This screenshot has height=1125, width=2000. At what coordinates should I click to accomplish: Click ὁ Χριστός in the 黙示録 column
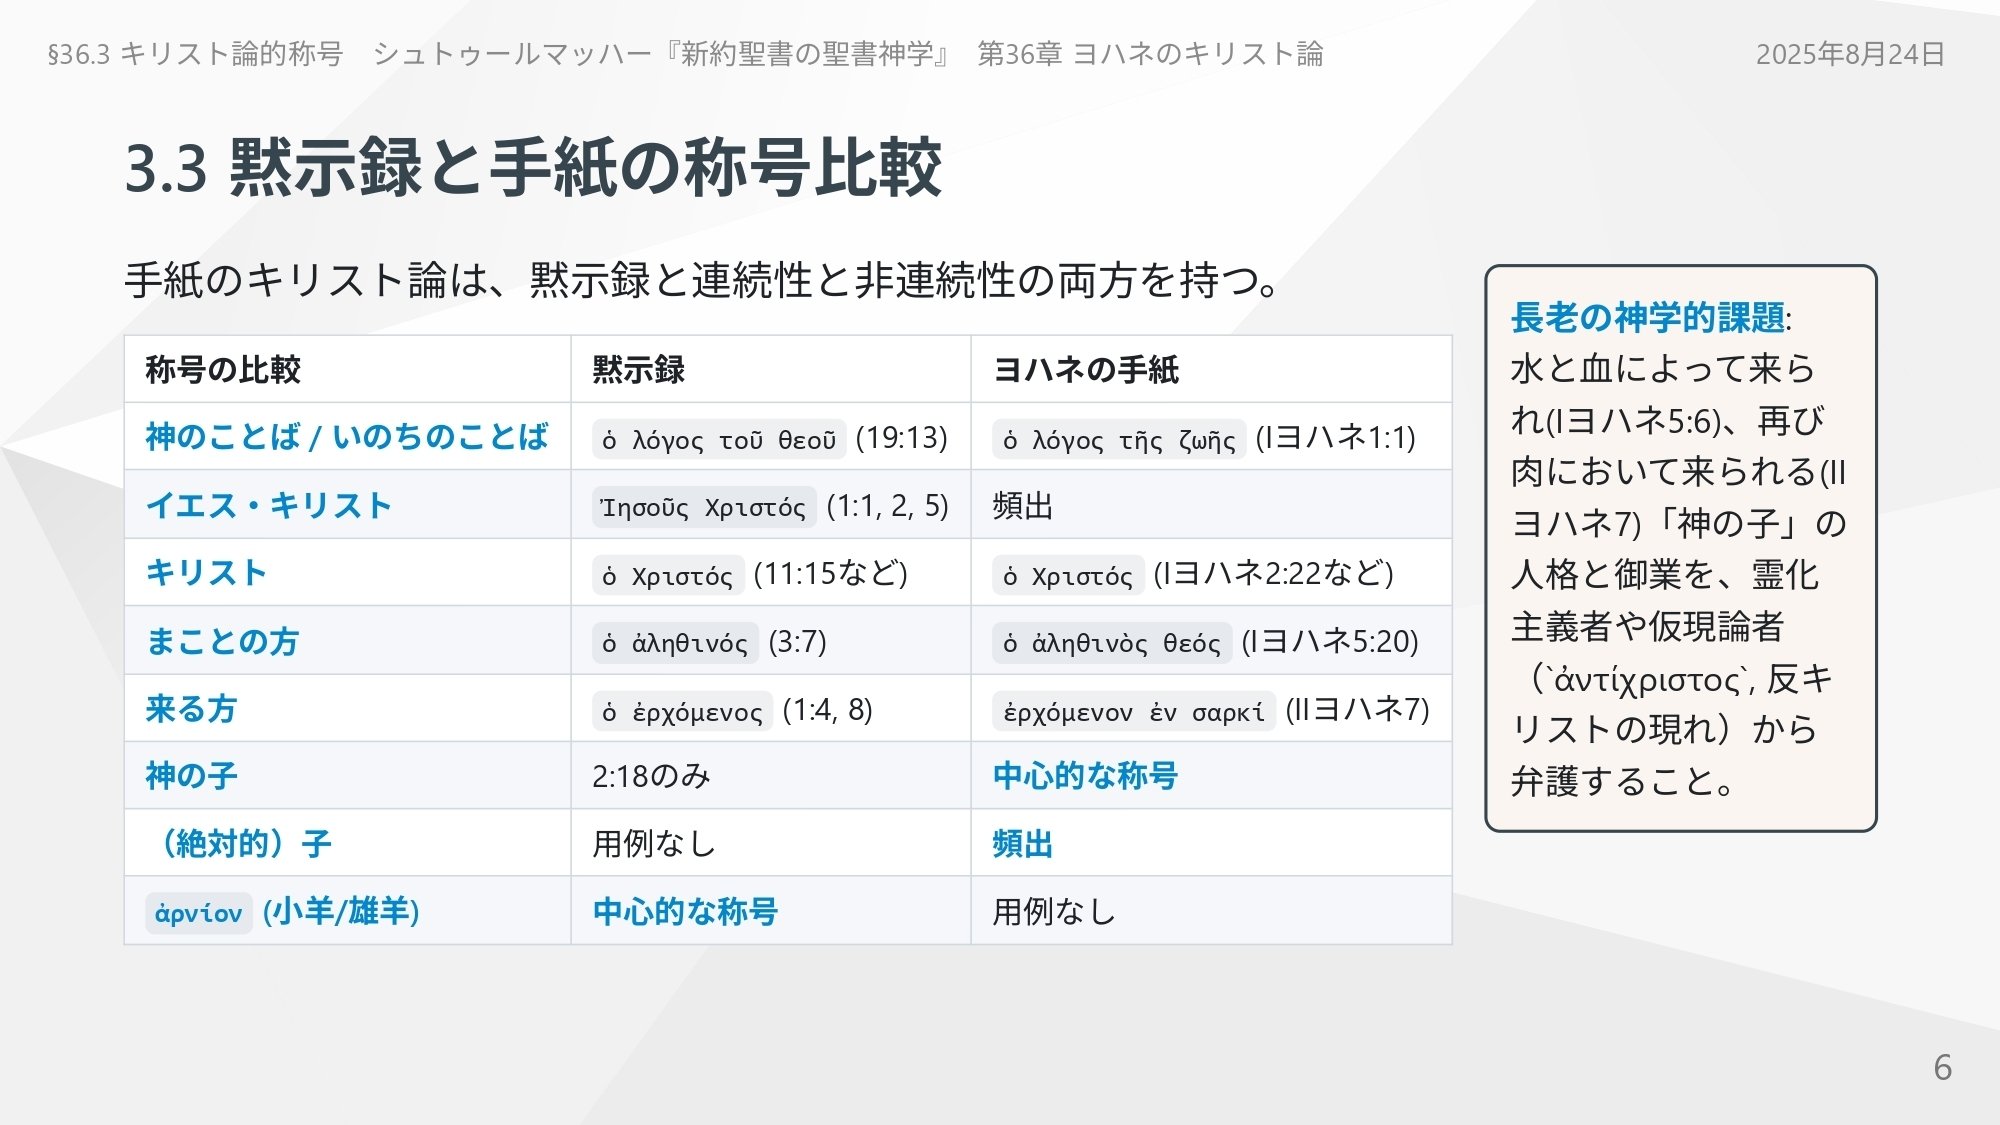(668, 575)
